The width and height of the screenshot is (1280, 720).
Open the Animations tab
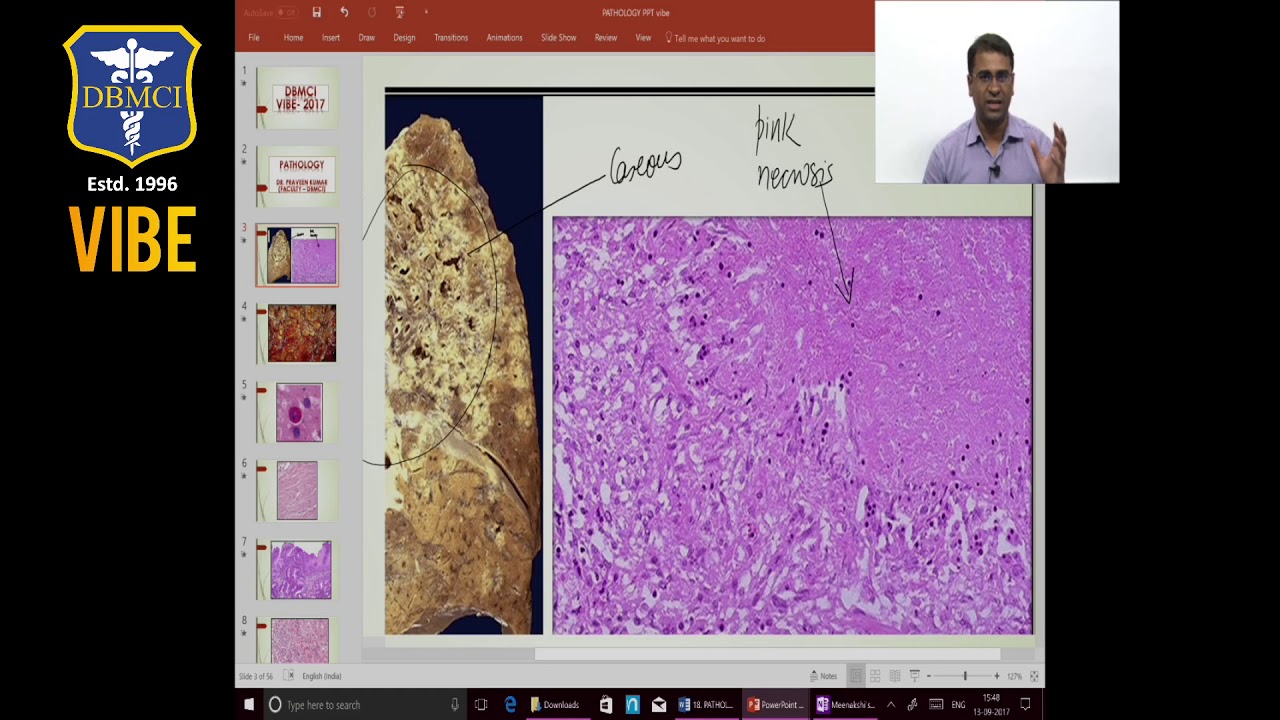[504, 38]
